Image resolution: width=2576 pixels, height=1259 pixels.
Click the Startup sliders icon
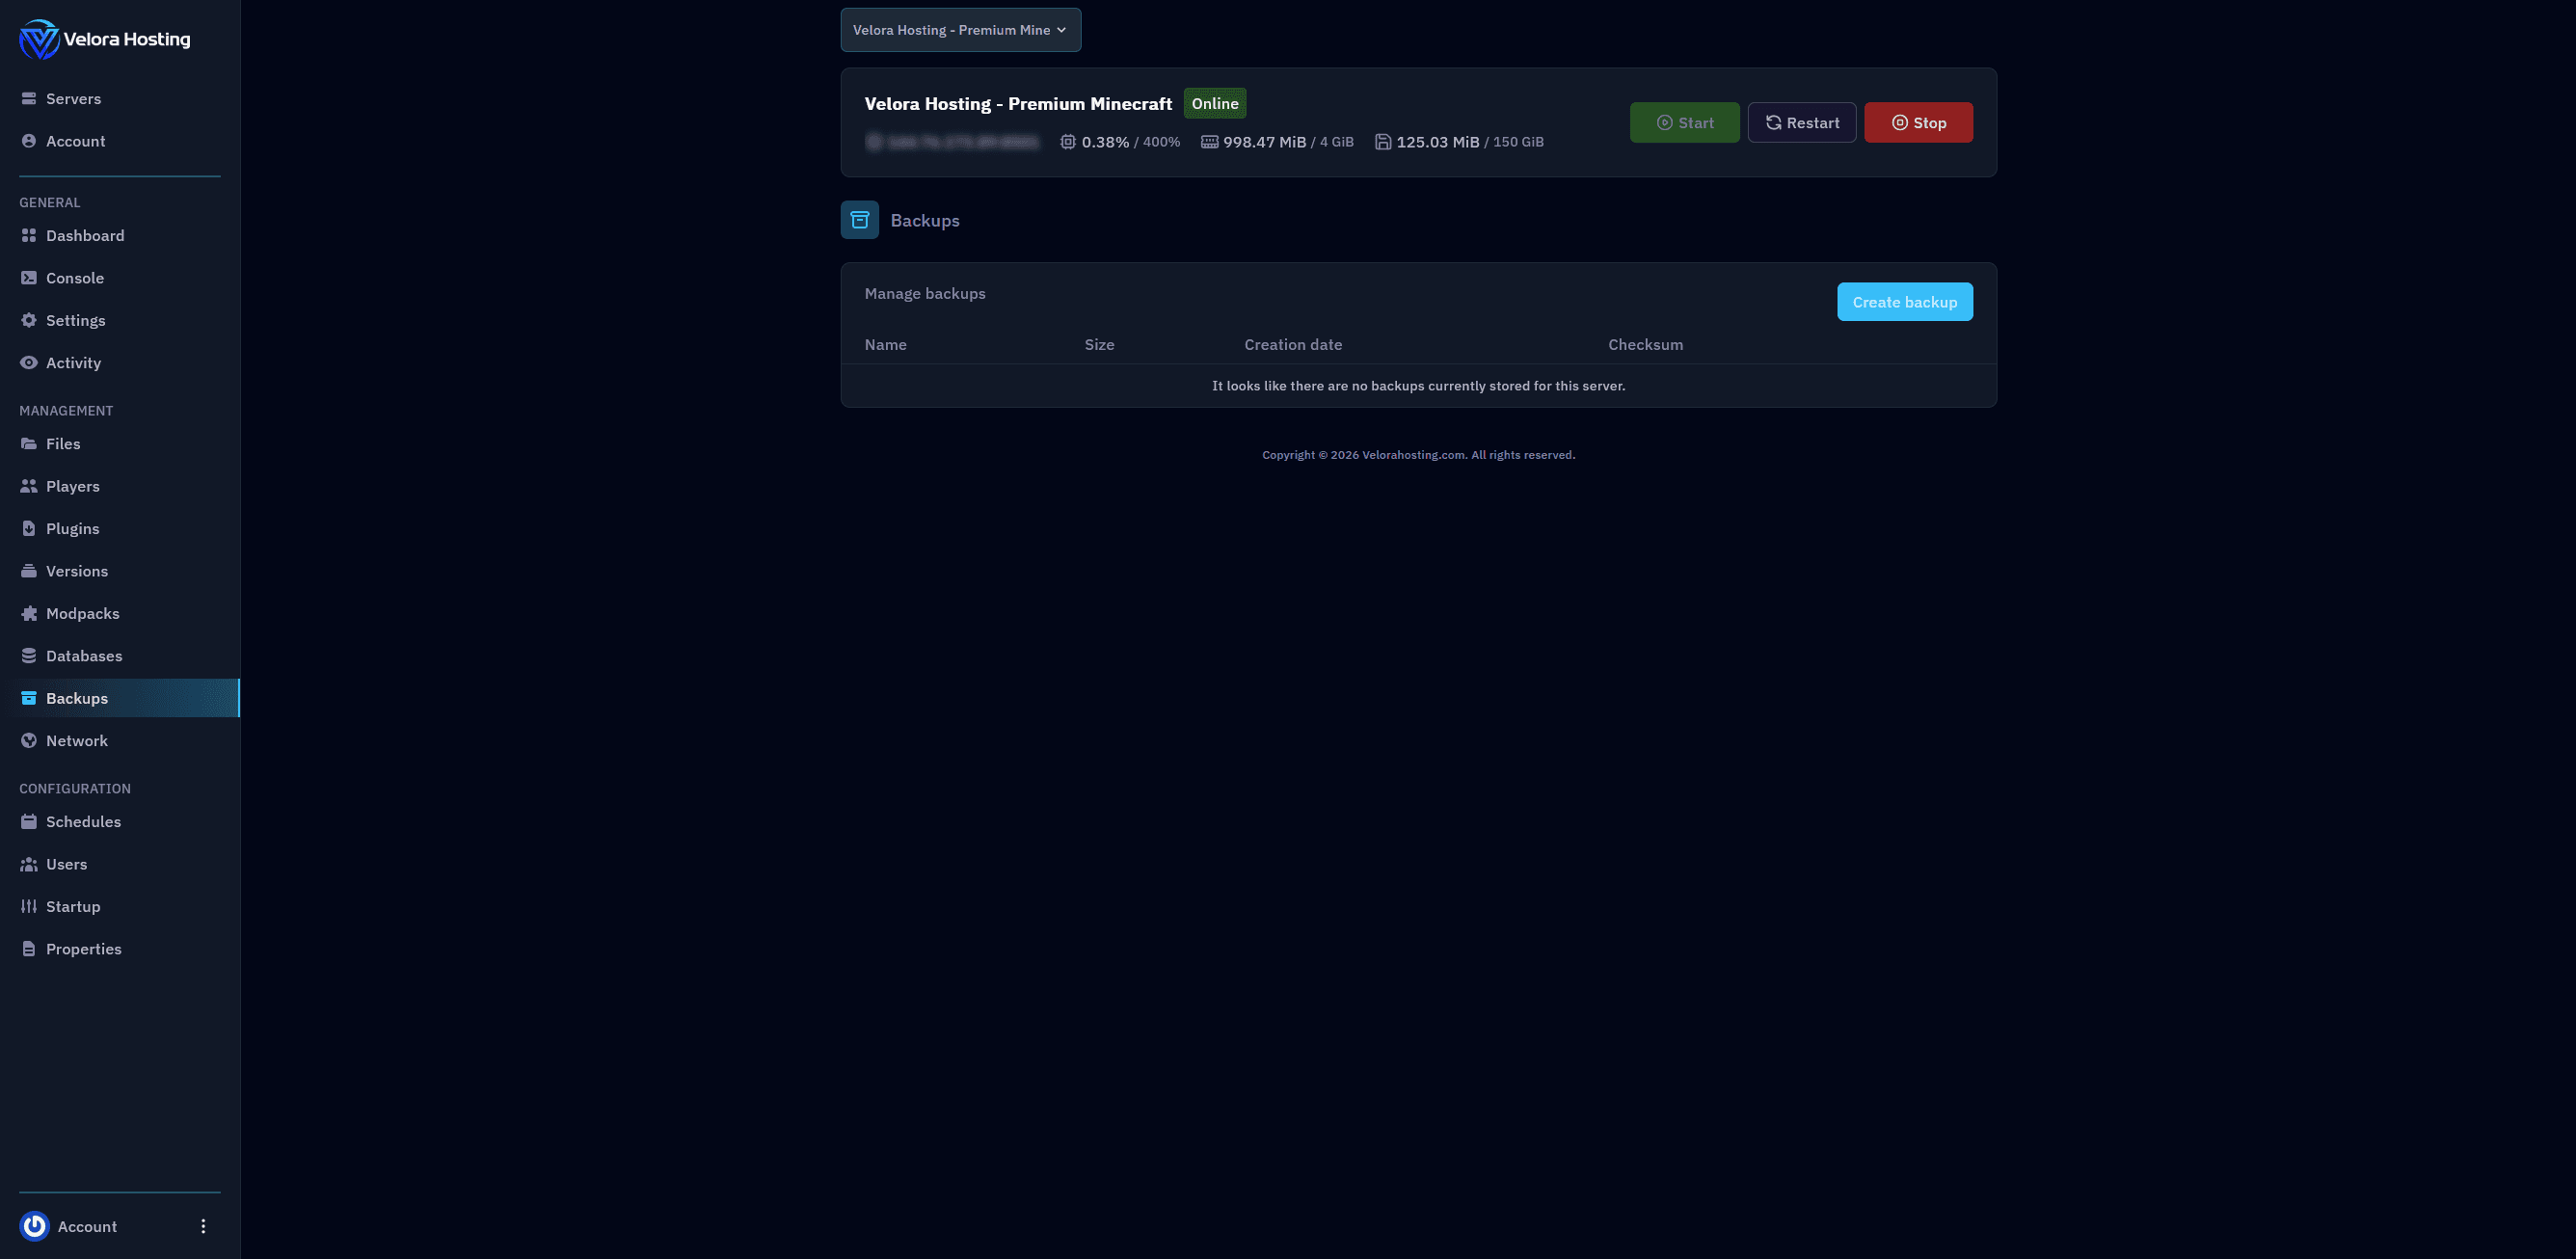(29, 907)
